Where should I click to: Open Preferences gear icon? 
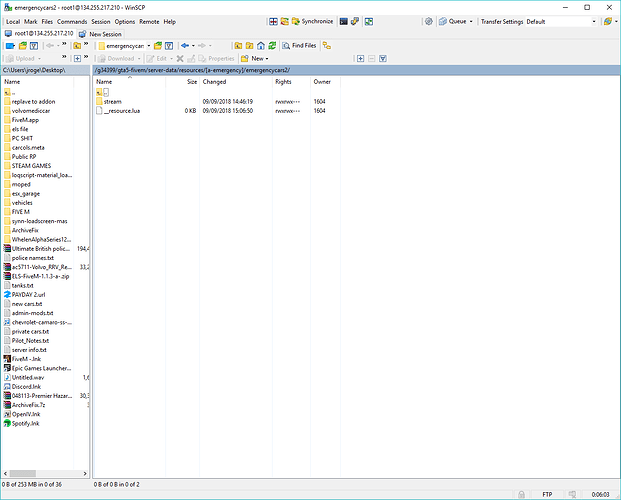(x=429, y=22)
